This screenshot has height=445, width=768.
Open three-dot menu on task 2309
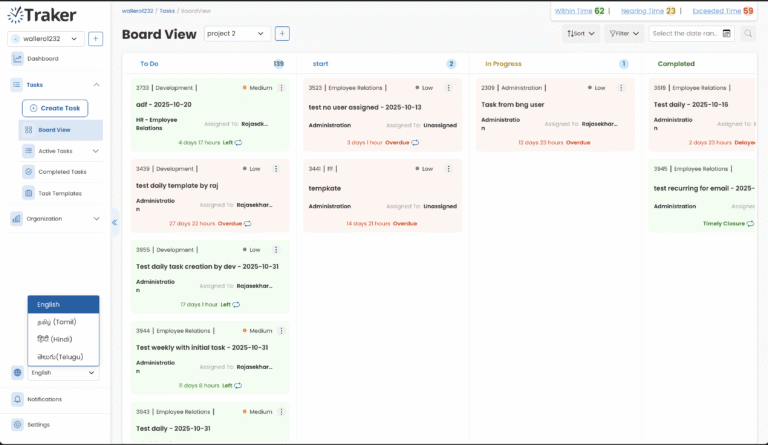(x=626, y=88)
